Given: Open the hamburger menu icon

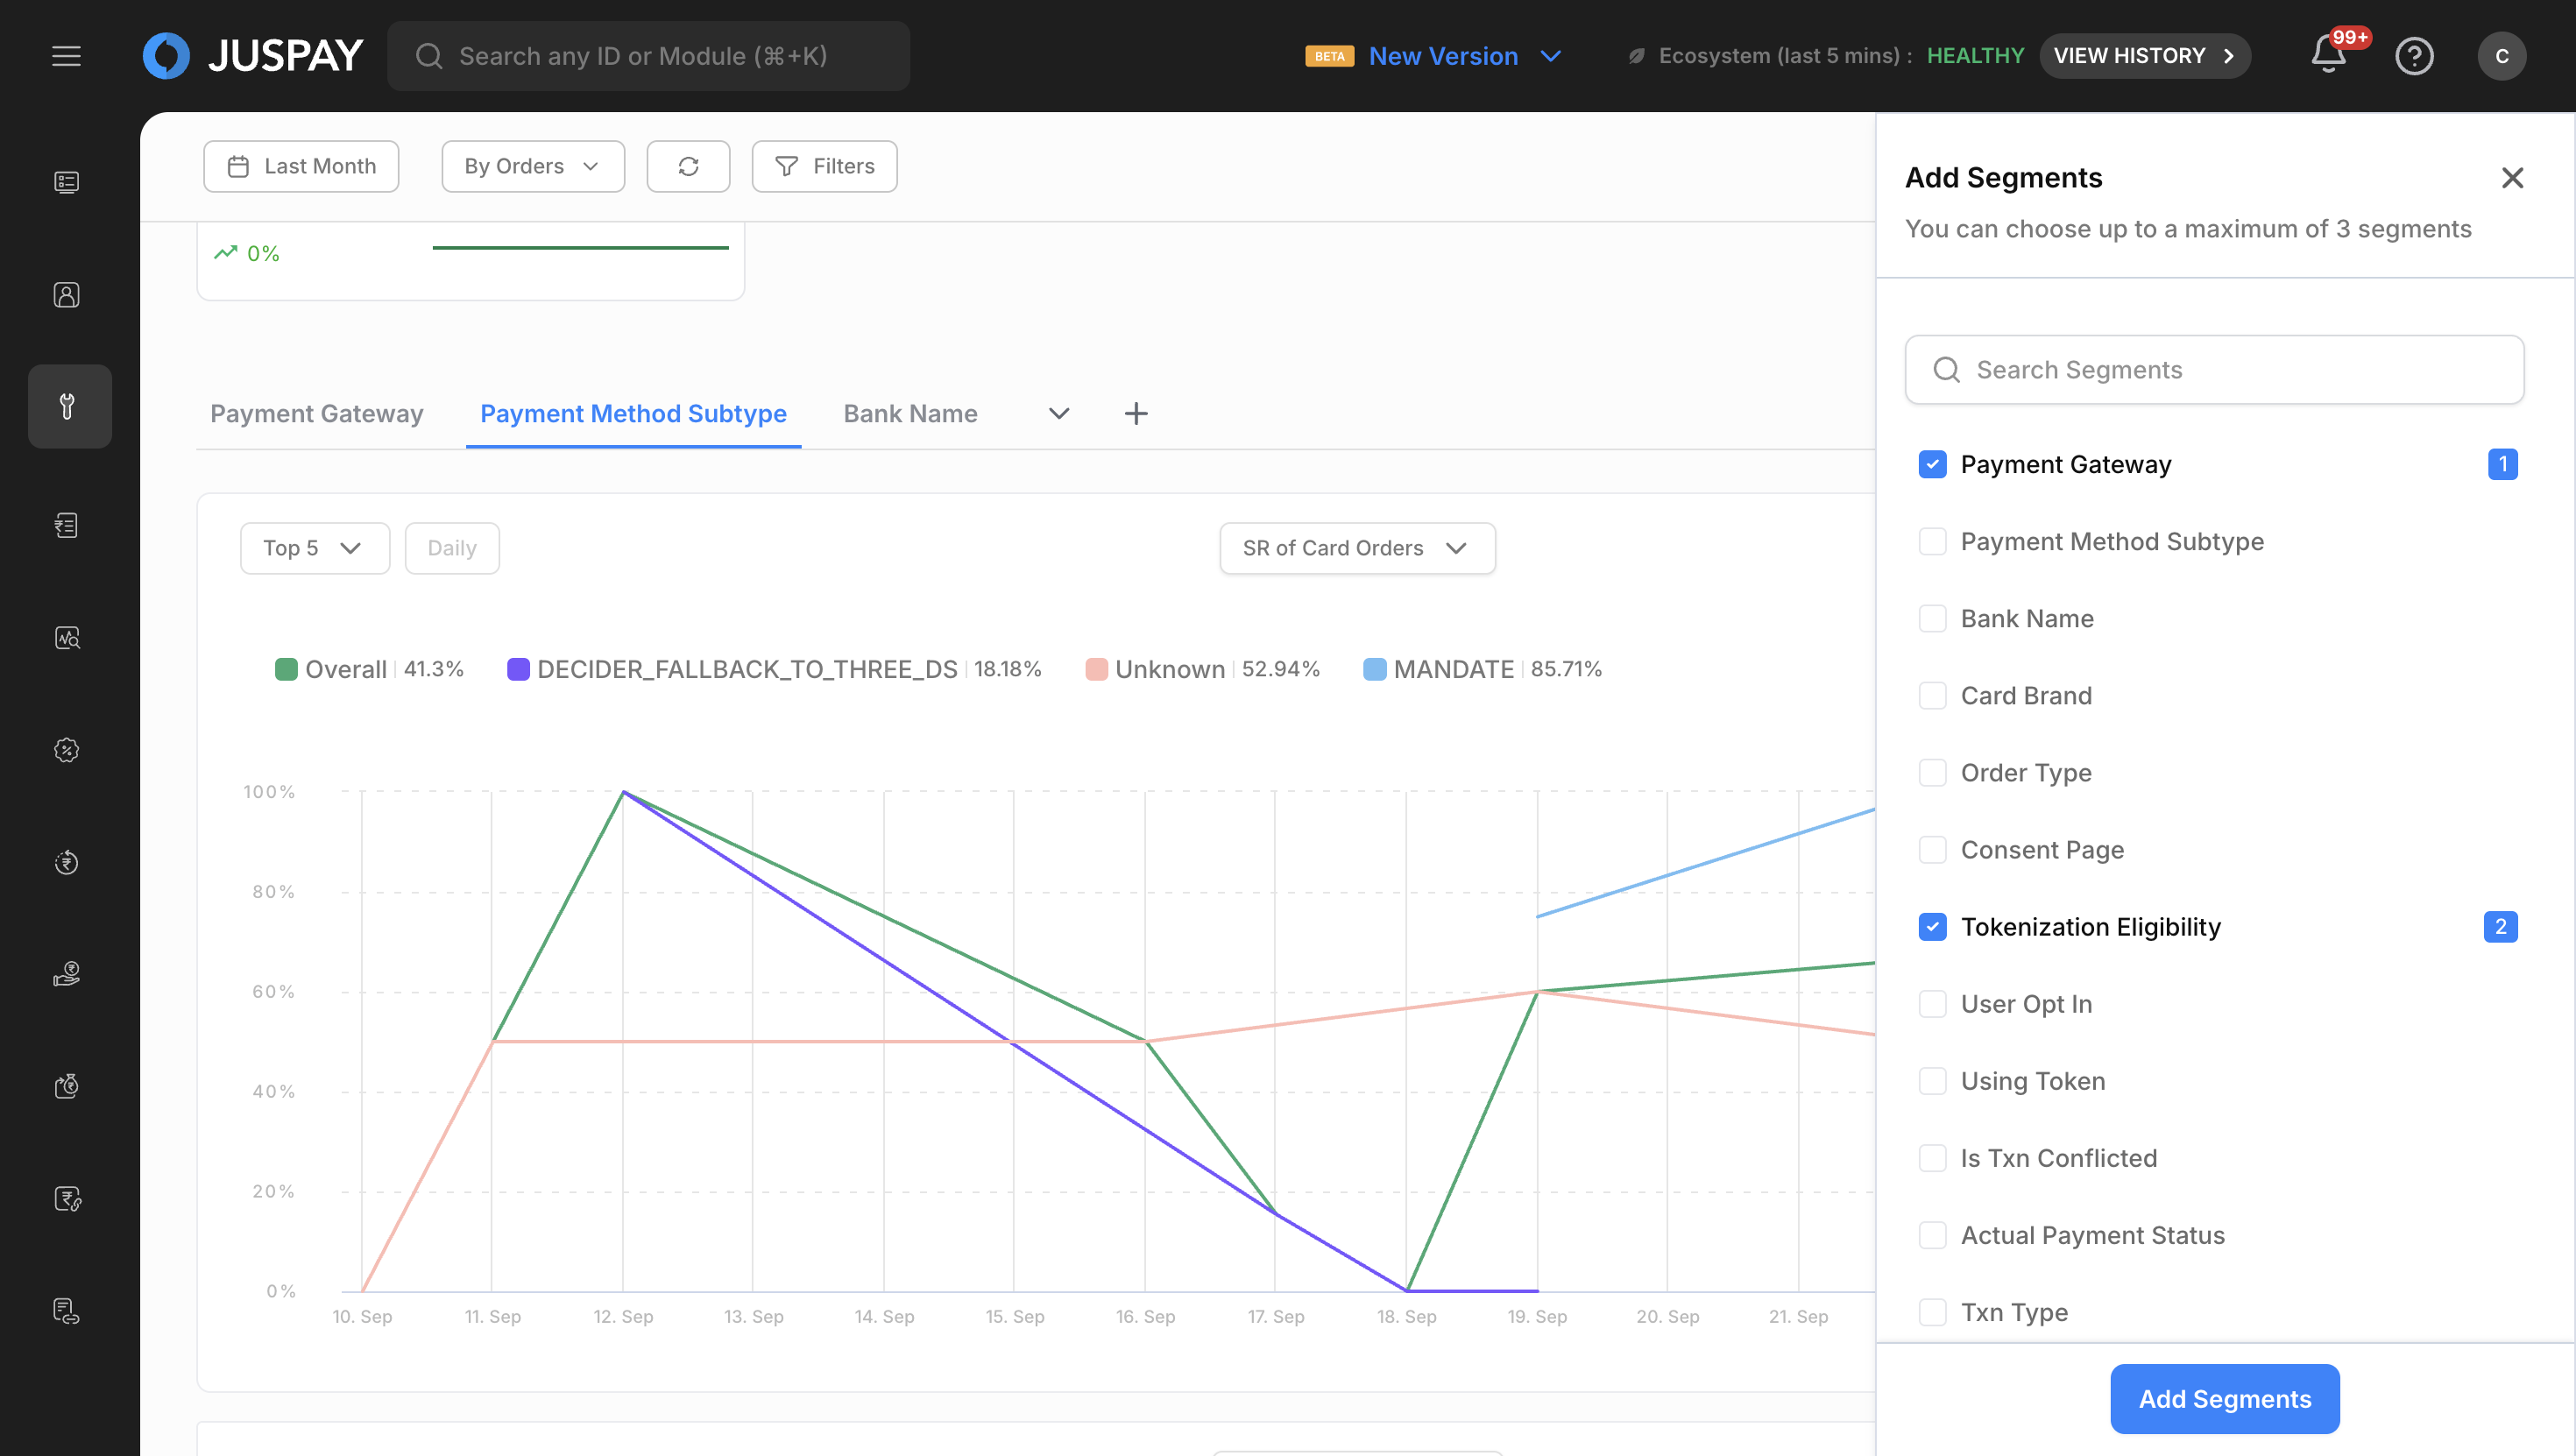Looking at the screenshot, I should pyautogui.click(x=66, y=56).
